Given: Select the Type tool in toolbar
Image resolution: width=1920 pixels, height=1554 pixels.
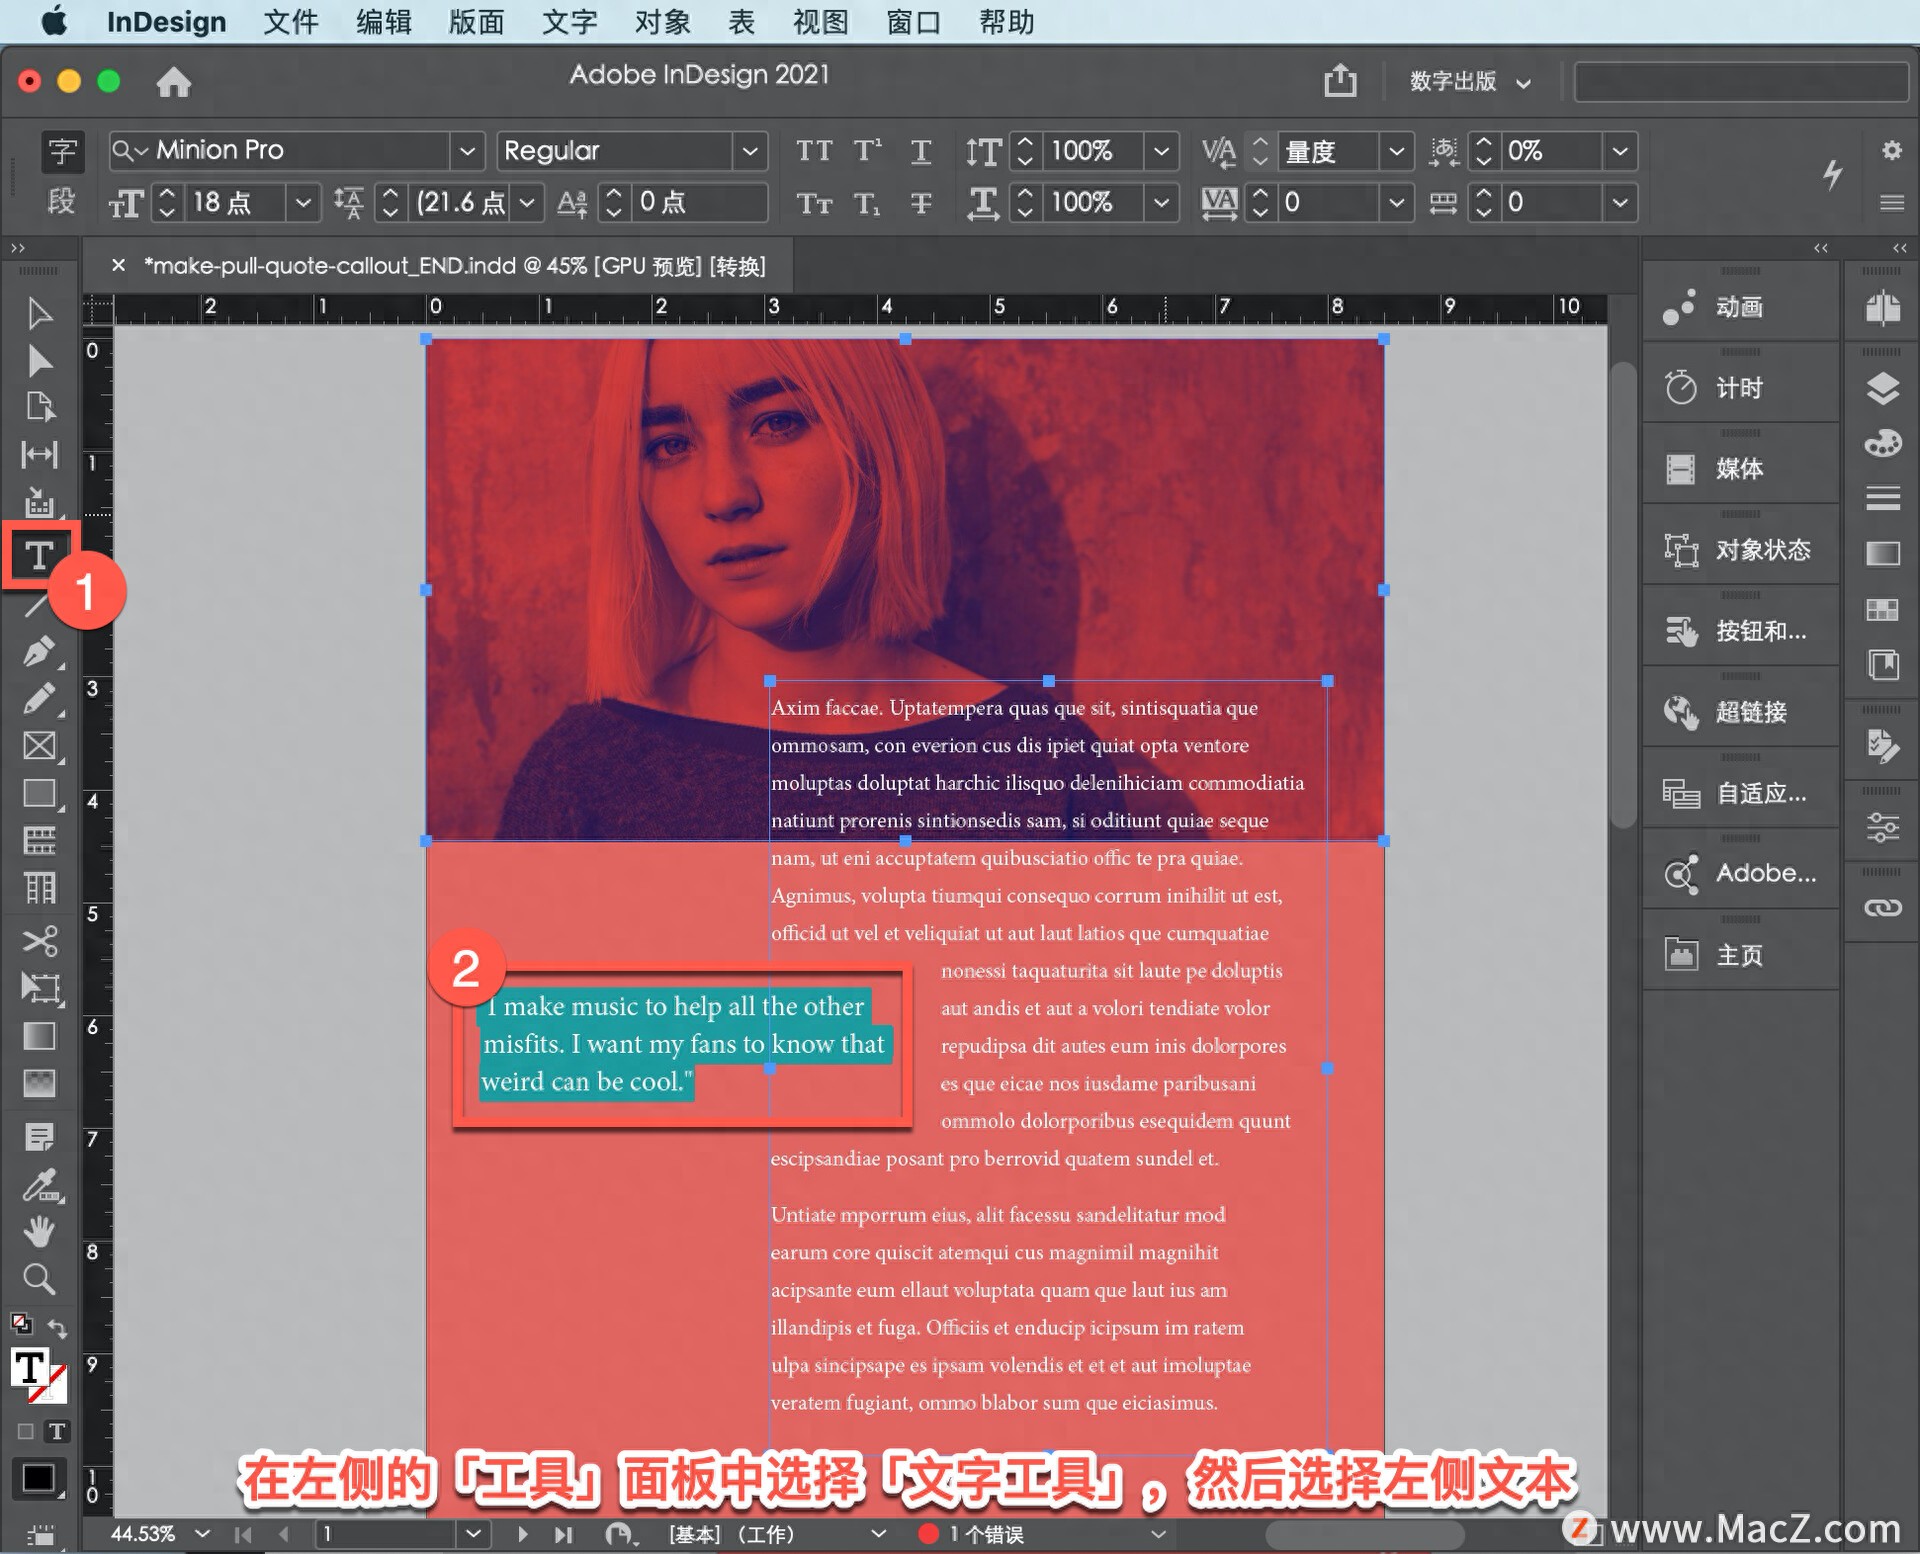Looking at the screenshot, I should (x=39, y=555).
